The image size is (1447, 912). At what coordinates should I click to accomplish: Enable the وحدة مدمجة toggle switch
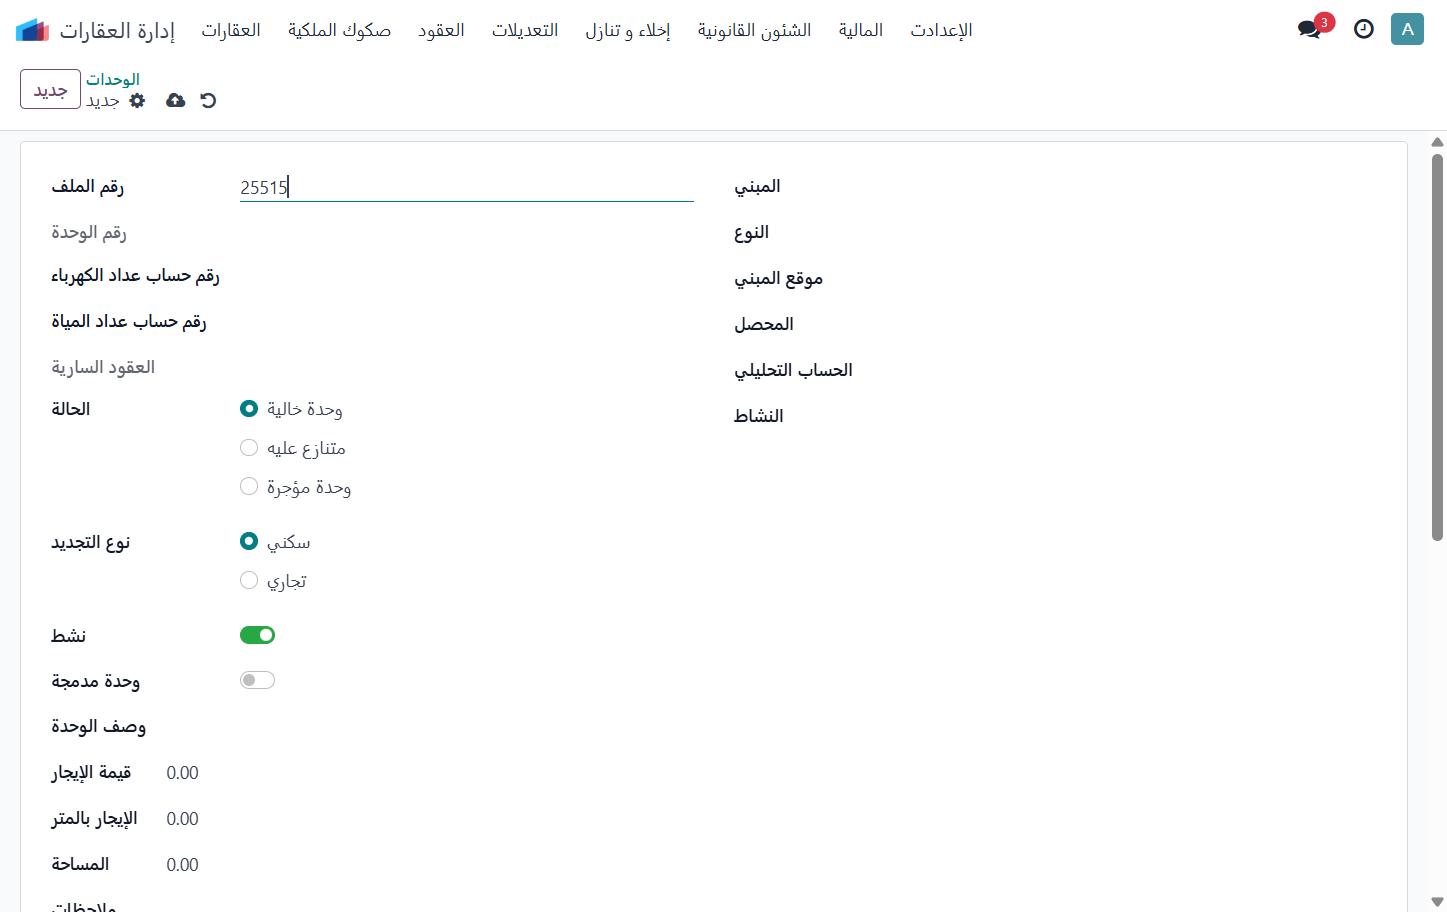[257, 680]
